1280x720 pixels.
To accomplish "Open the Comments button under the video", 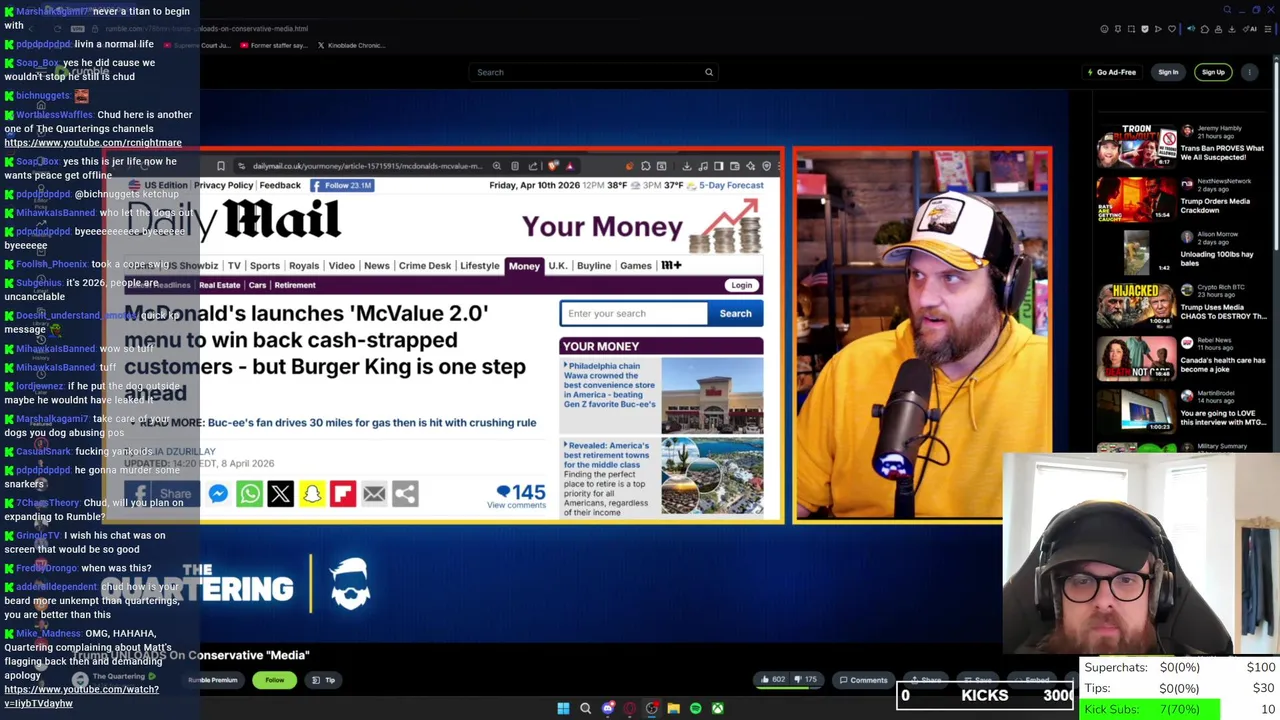I will [862, 680].
